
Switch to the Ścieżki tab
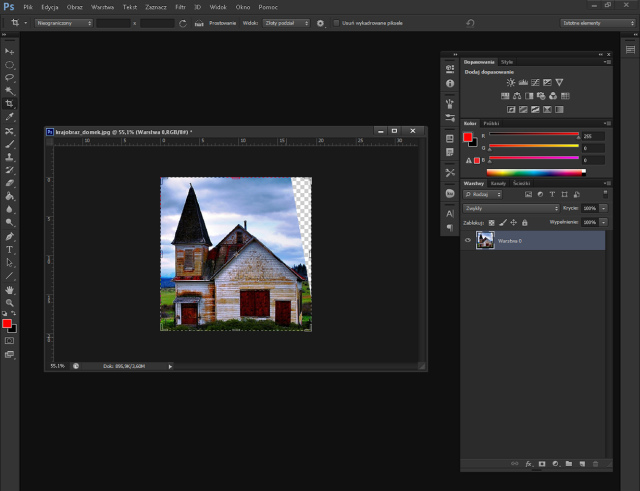(x=521, y=183)
